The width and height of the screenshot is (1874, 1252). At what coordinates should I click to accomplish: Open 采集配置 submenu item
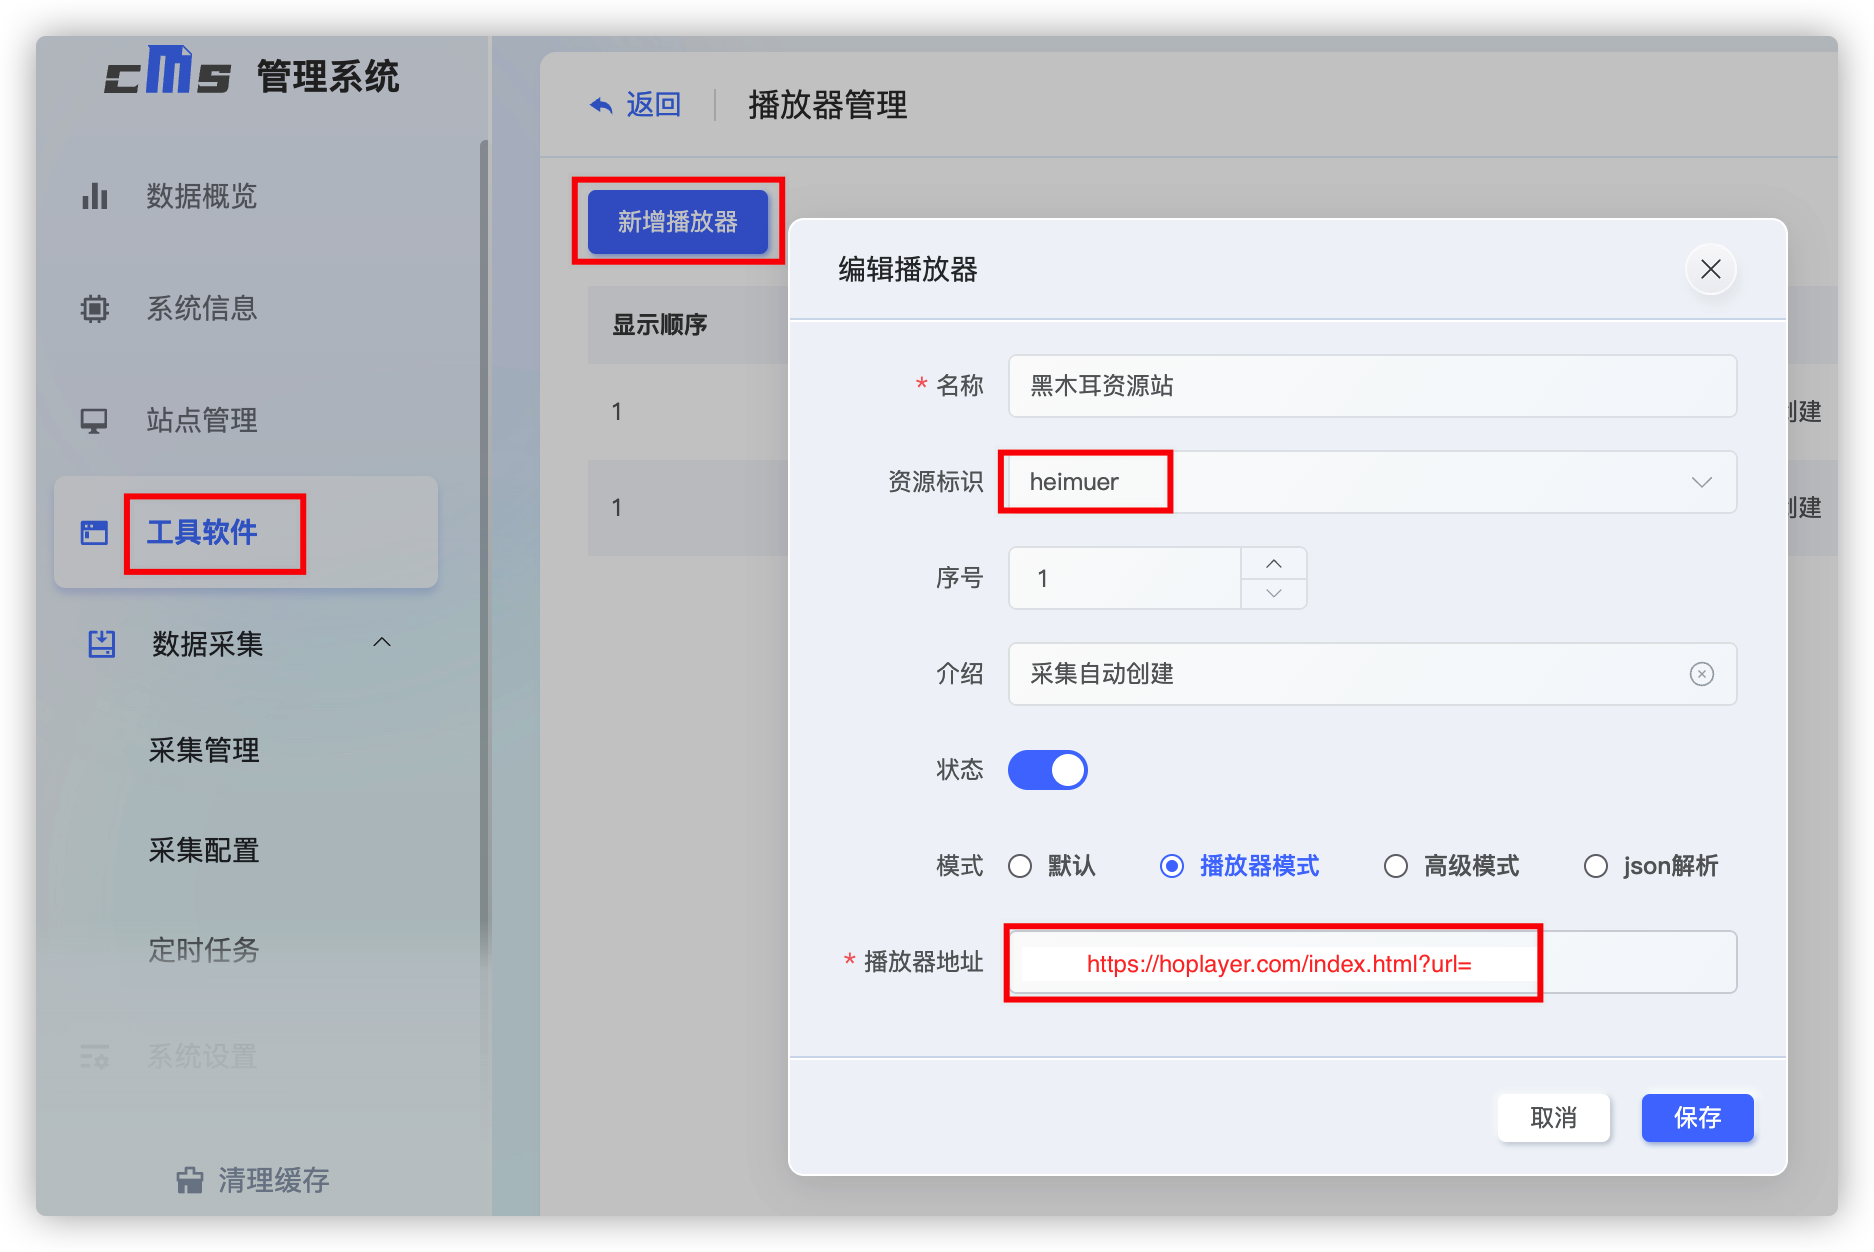[204, 850]
